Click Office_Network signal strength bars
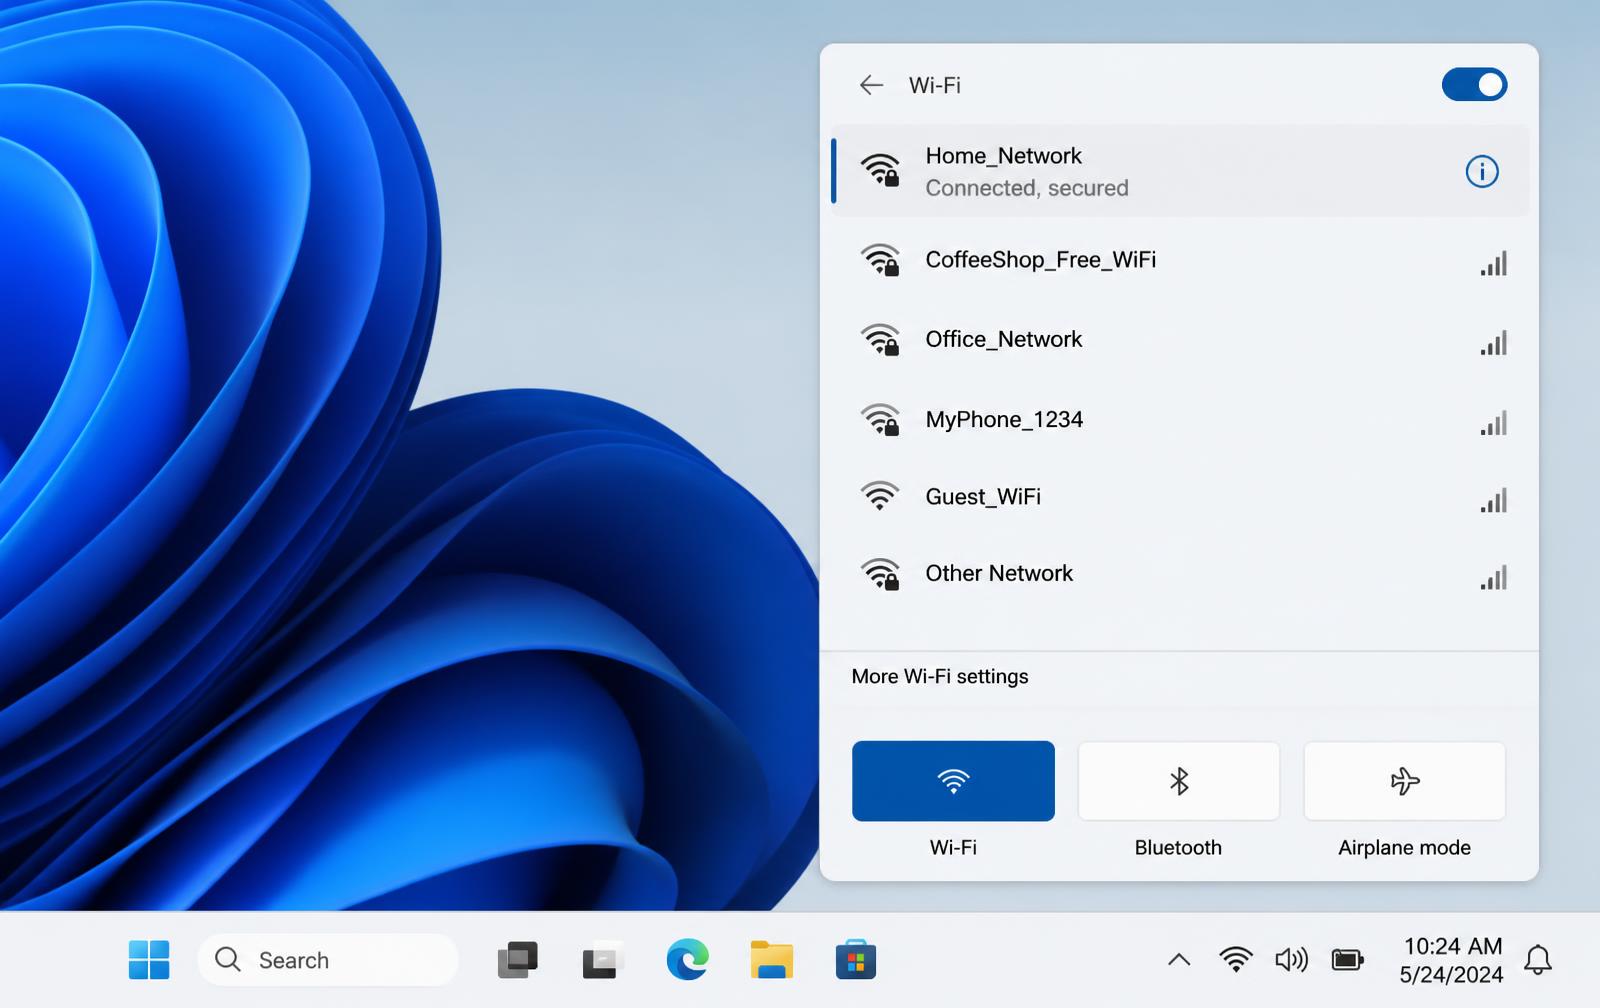 tap(1494, 343)
